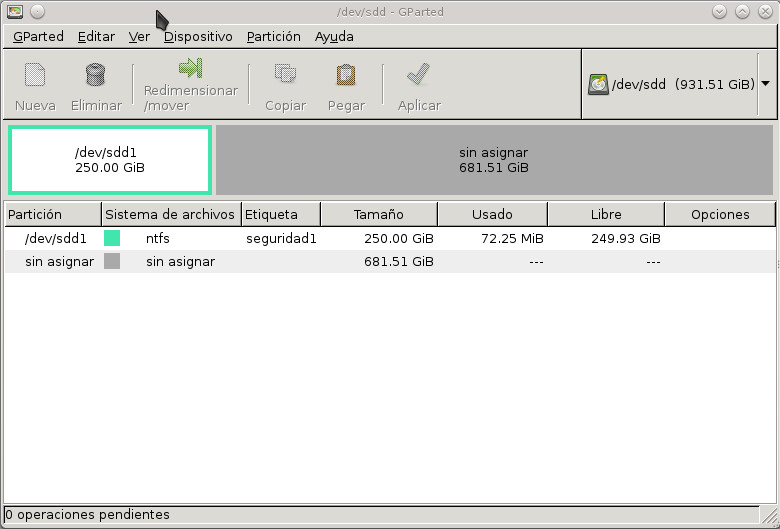Open the GParted menu
The width and height of the screenshot is (780, 529).
38,37
